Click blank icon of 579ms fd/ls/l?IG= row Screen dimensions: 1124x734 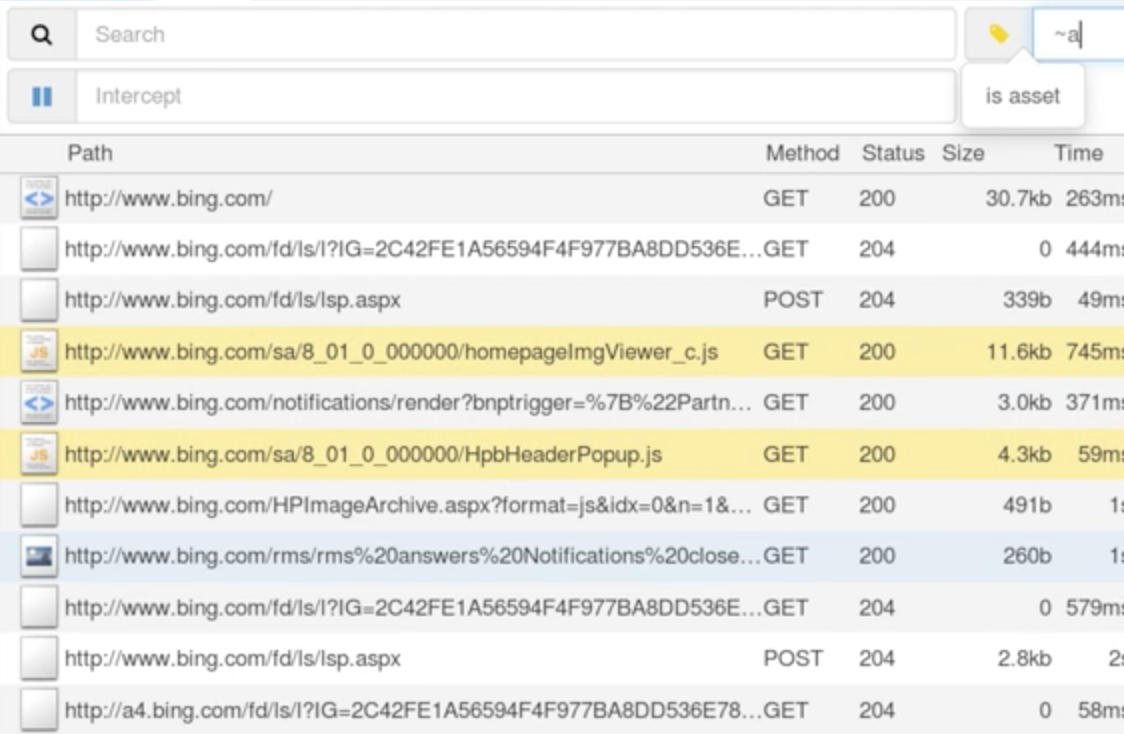(x=39, y=608)
